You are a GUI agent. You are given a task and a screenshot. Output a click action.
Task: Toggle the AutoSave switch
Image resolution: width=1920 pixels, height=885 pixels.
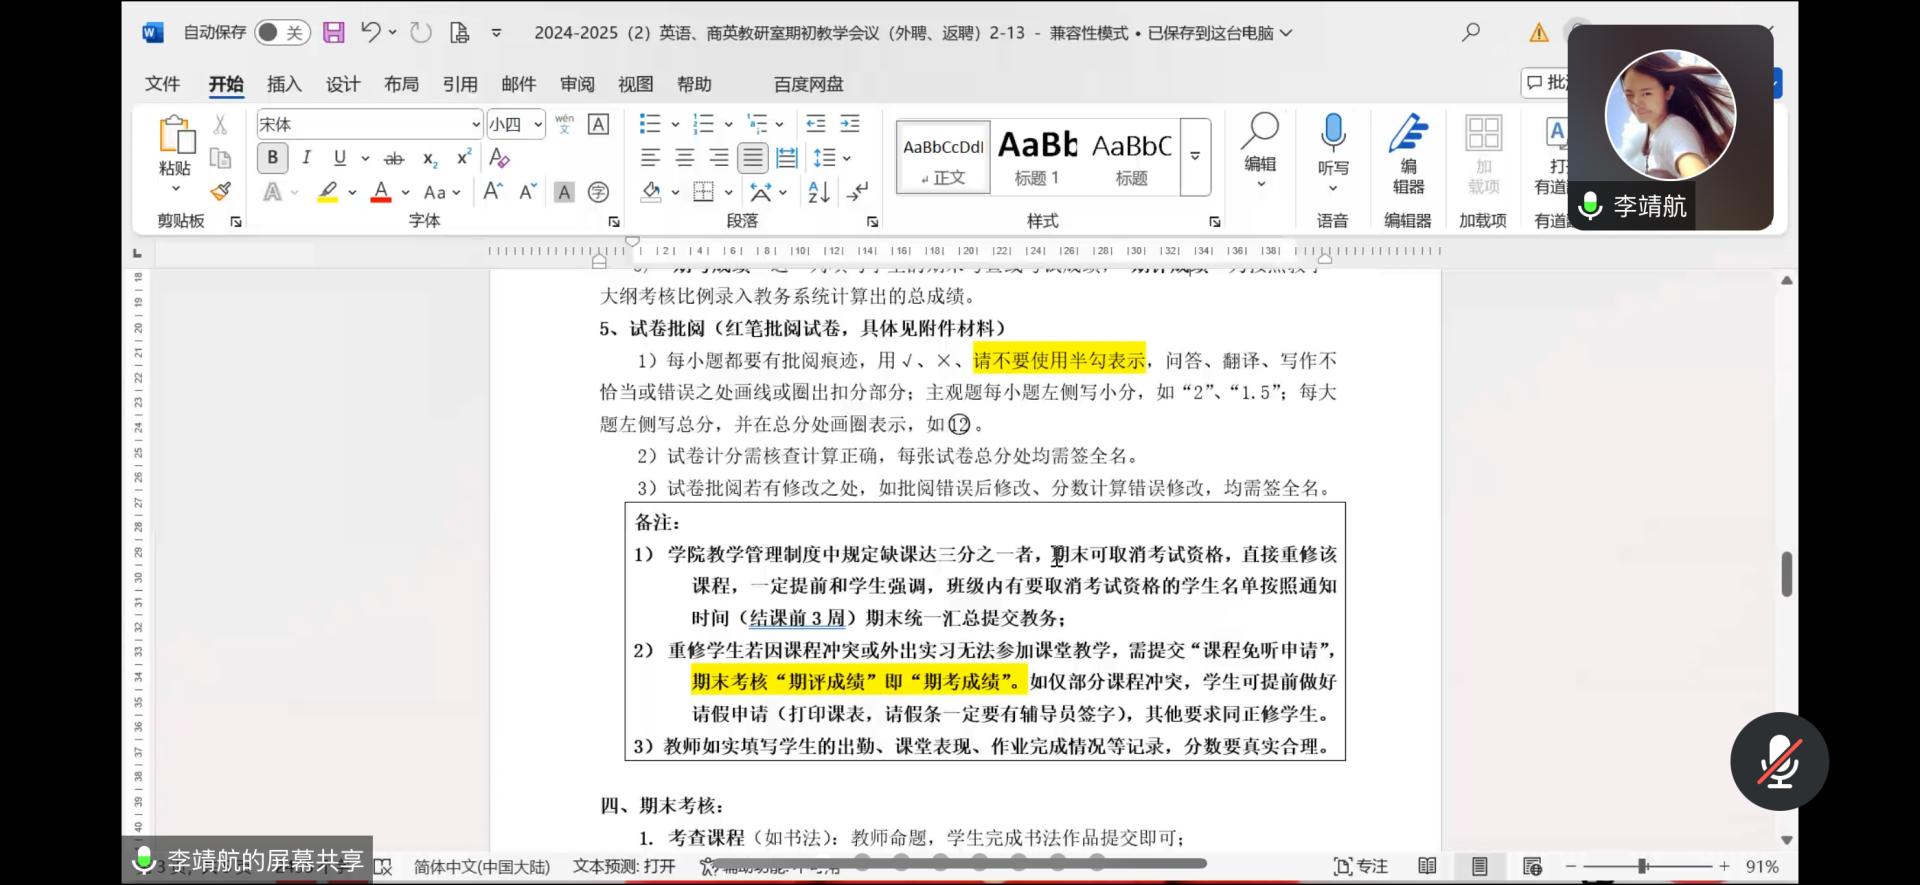281,33
